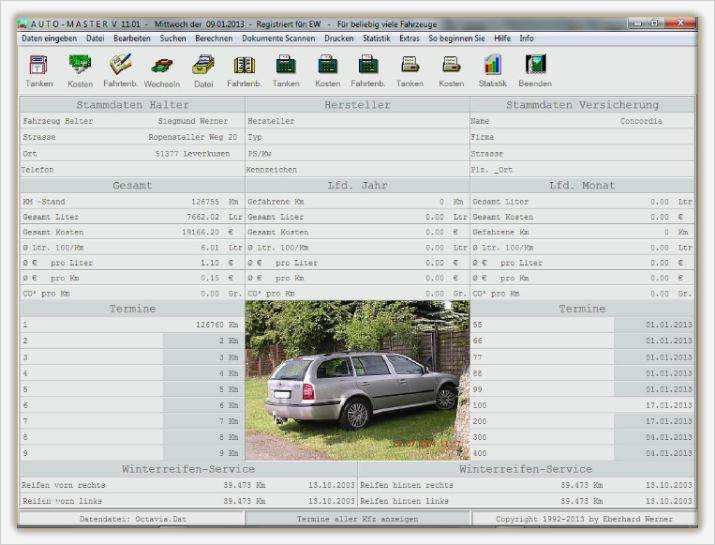Open the Statistik bar chart icon
715x545 pixels.
[493, 66]
